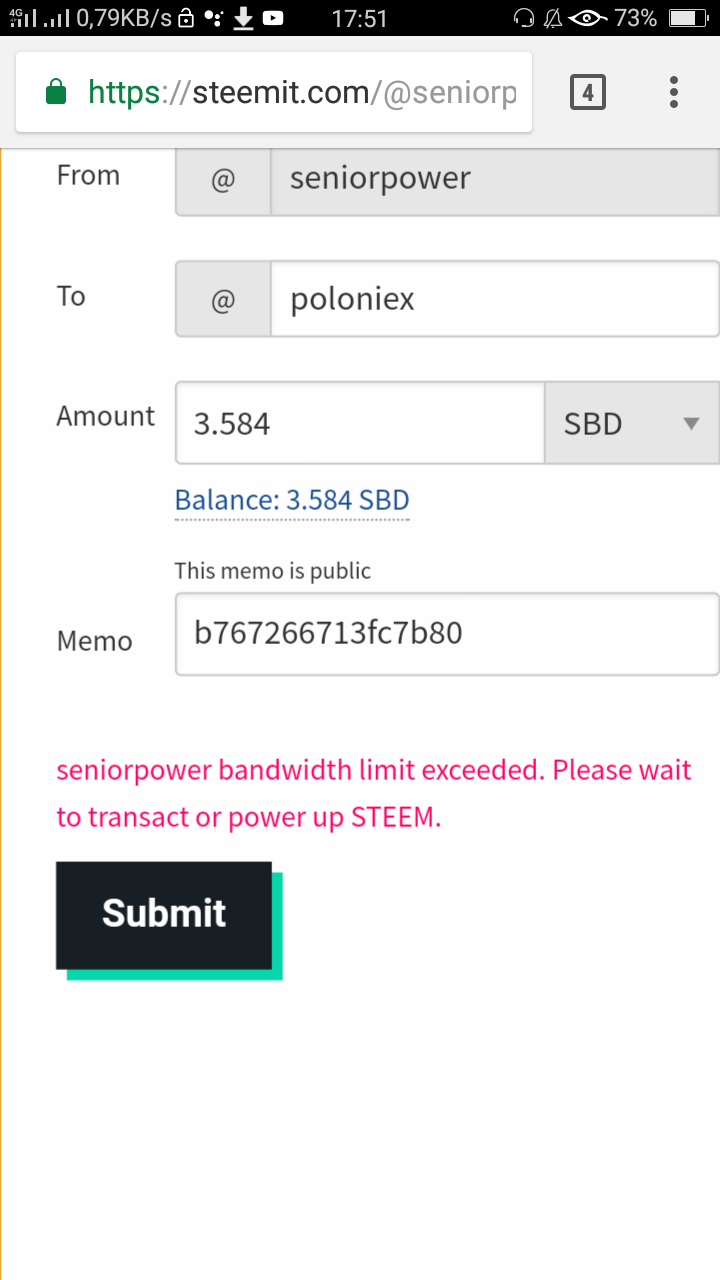Tap the eye comfort icon in status bar
This screenshot has width=720, height=1280.
click(590, 18)
